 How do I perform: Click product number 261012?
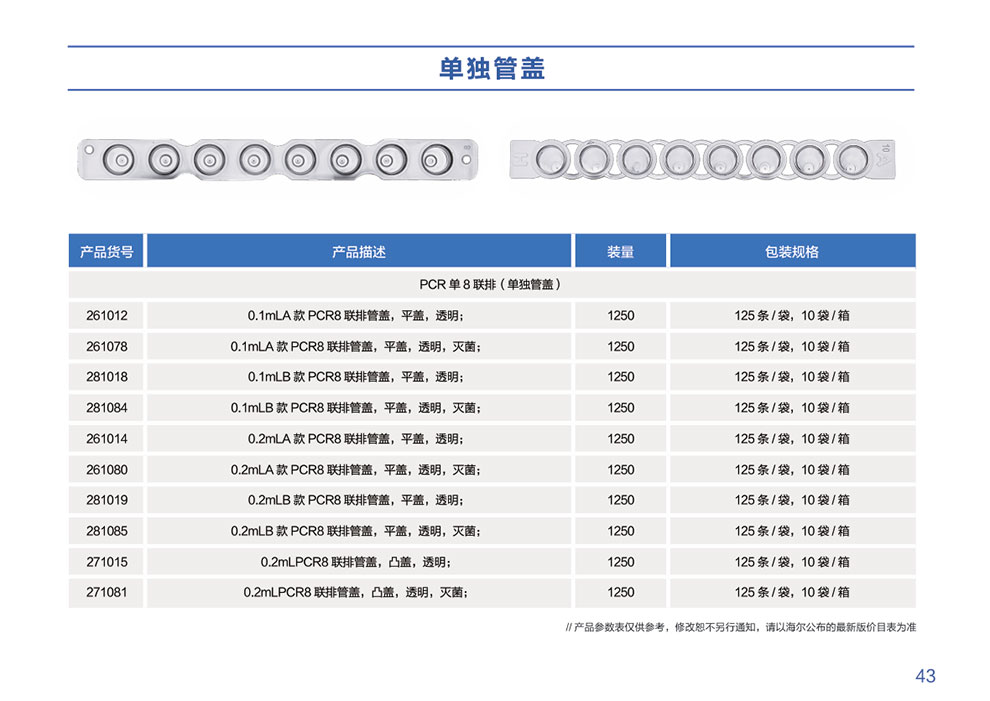[107, 316]
